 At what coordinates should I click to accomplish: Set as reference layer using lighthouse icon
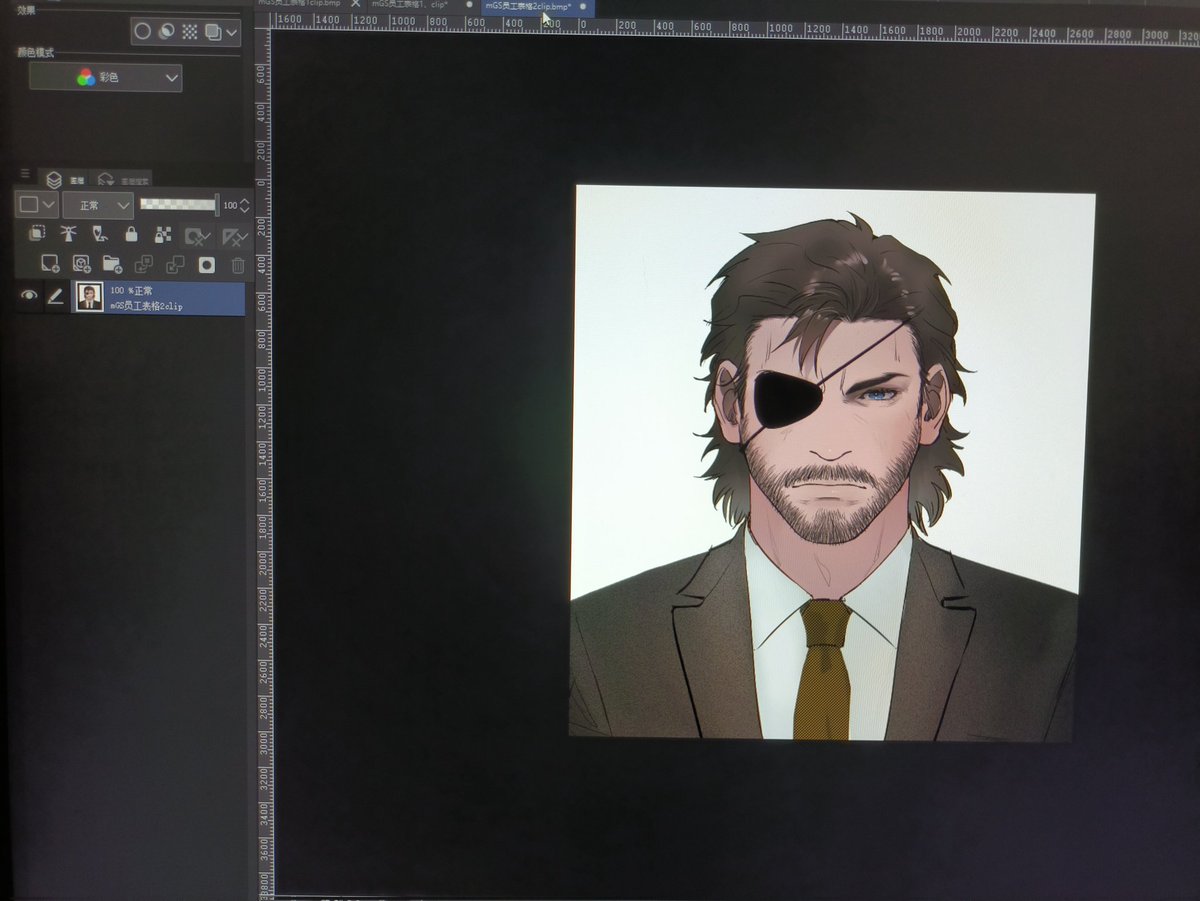[x=68, y=235]
